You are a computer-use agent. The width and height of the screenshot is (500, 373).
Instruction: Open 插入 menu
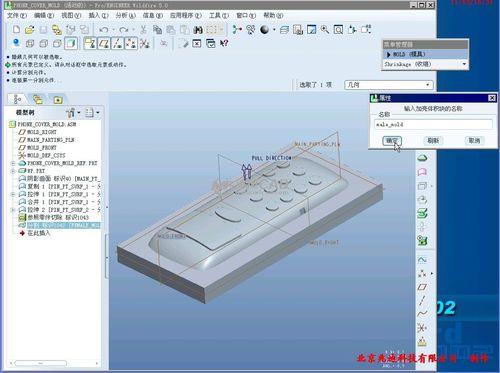coord(98,15)
